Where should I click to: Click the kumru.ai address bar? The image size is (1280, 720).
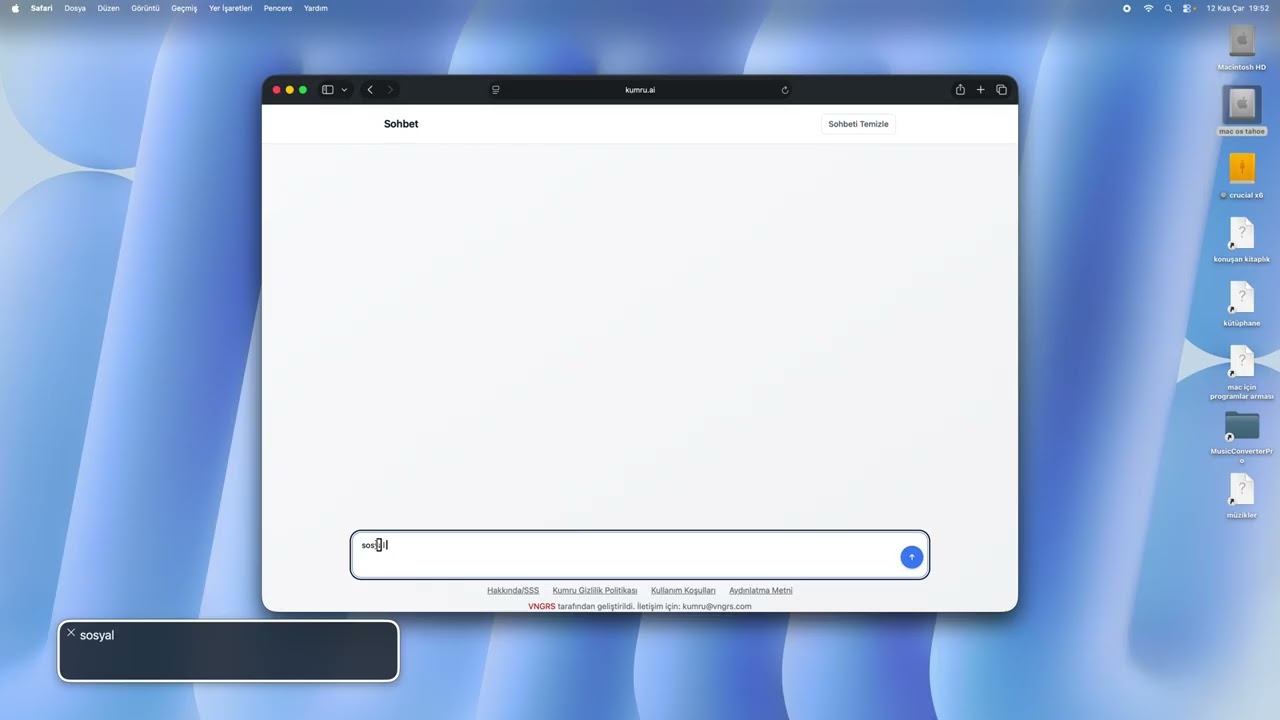click(640, 90)
